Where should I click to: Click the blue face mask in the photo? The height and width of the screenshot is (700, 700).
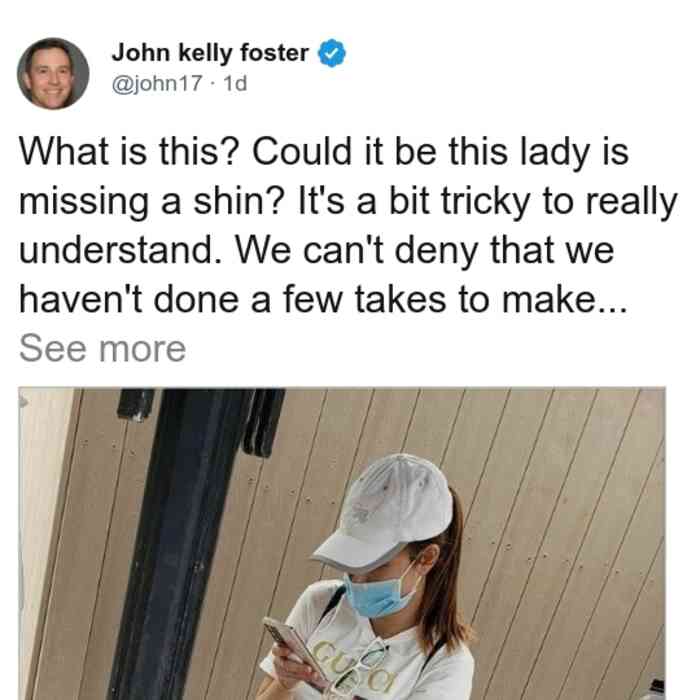pos(379,596)
